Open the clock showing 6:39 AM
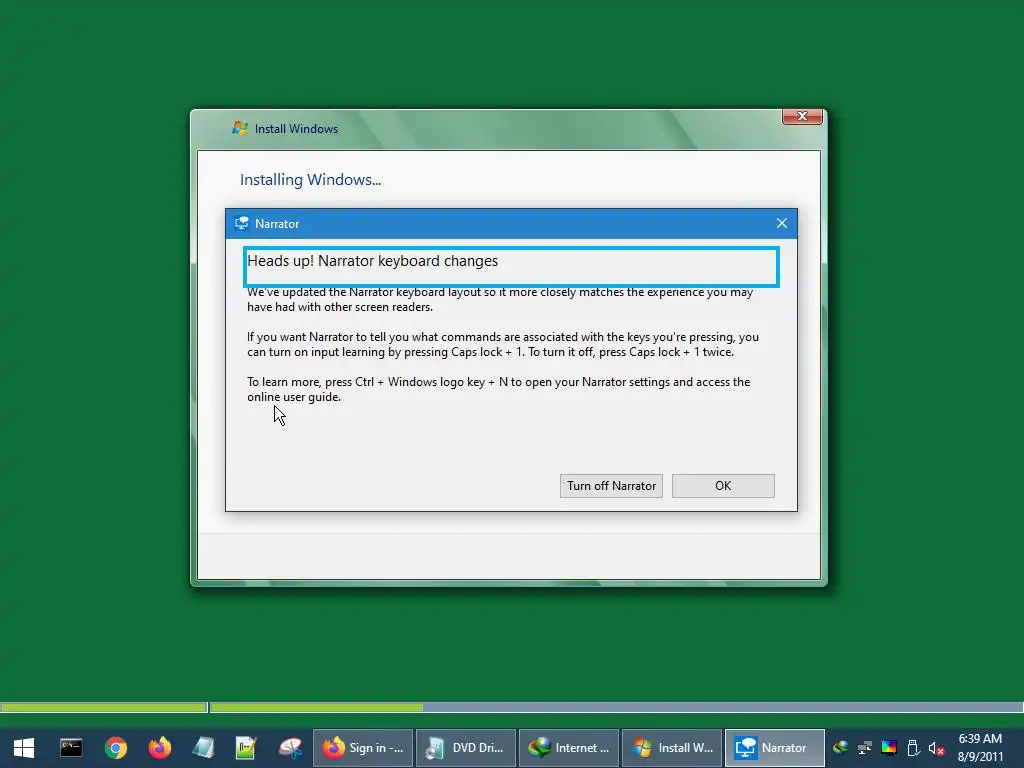Screen dimensions: 1024x768 pos(980,748)
